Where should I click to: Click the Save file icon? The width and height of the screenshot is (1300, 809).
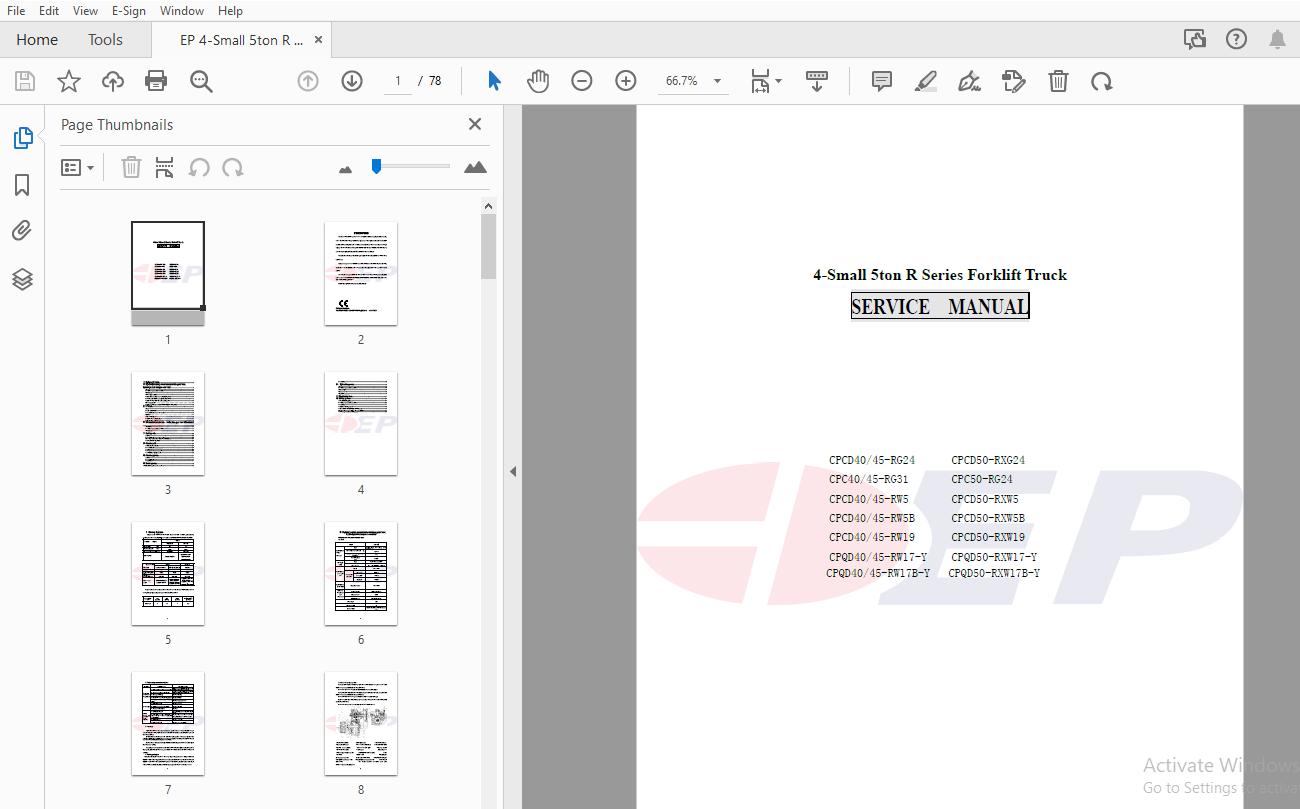coord(24,81)
